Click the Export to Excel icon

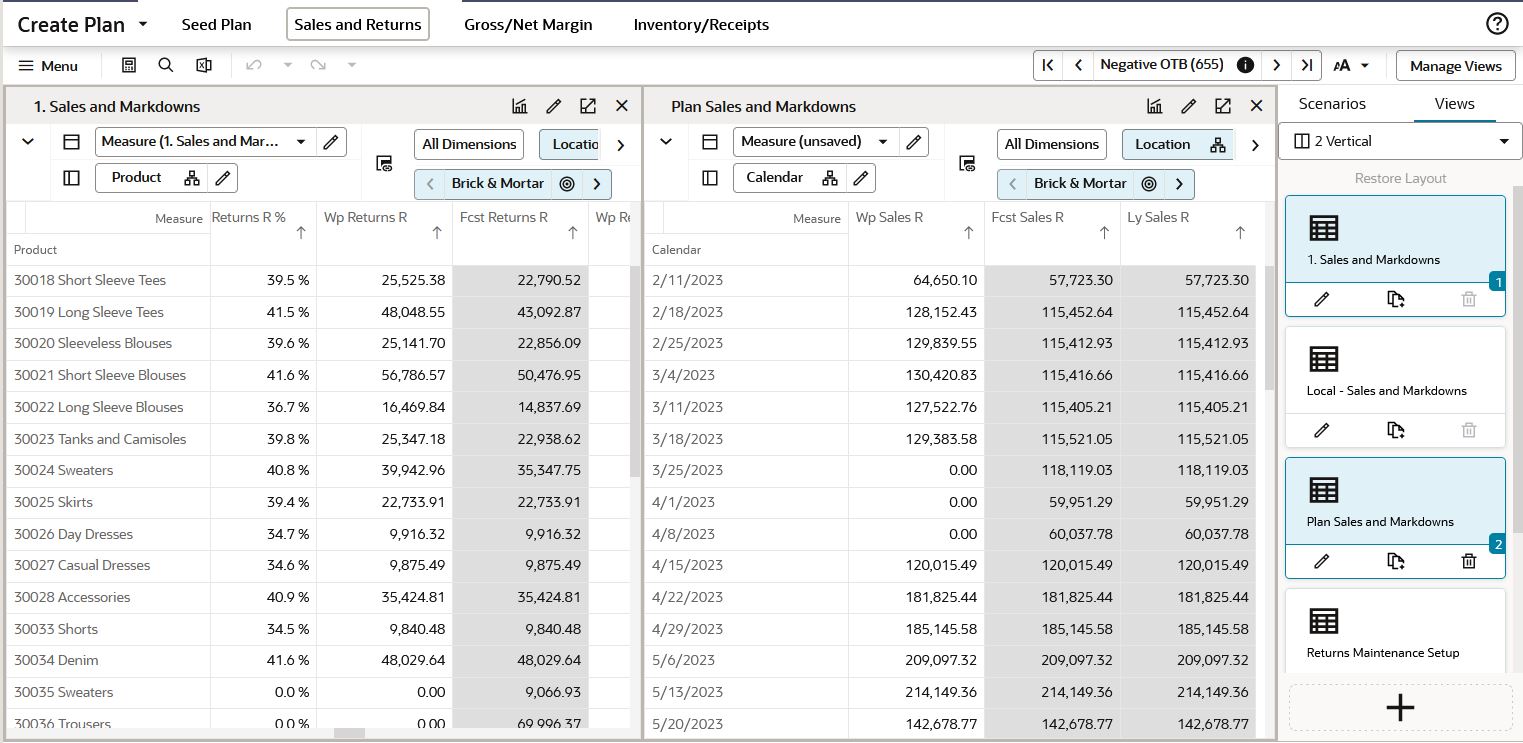(x=204, y=65)
